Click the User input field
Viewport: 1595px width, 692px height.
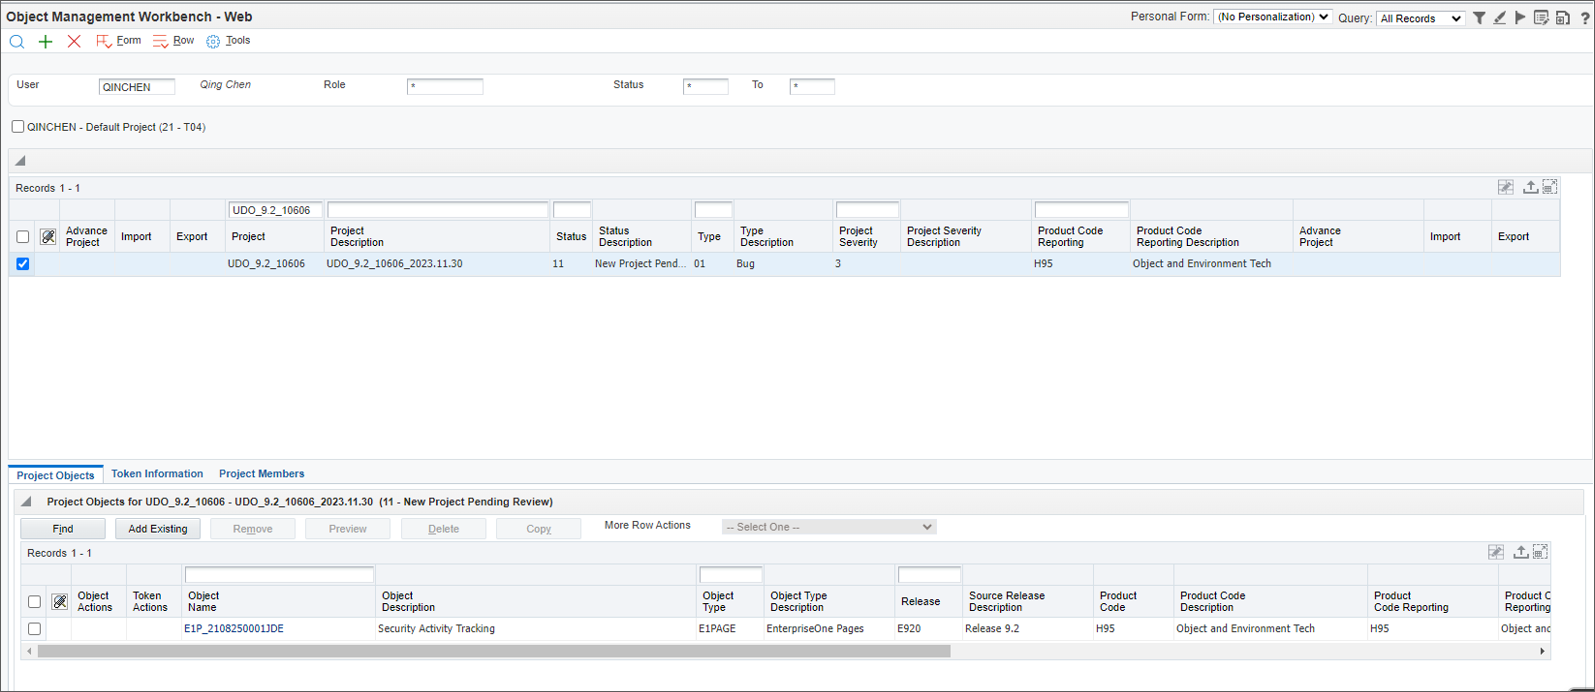tap(137, 87)
